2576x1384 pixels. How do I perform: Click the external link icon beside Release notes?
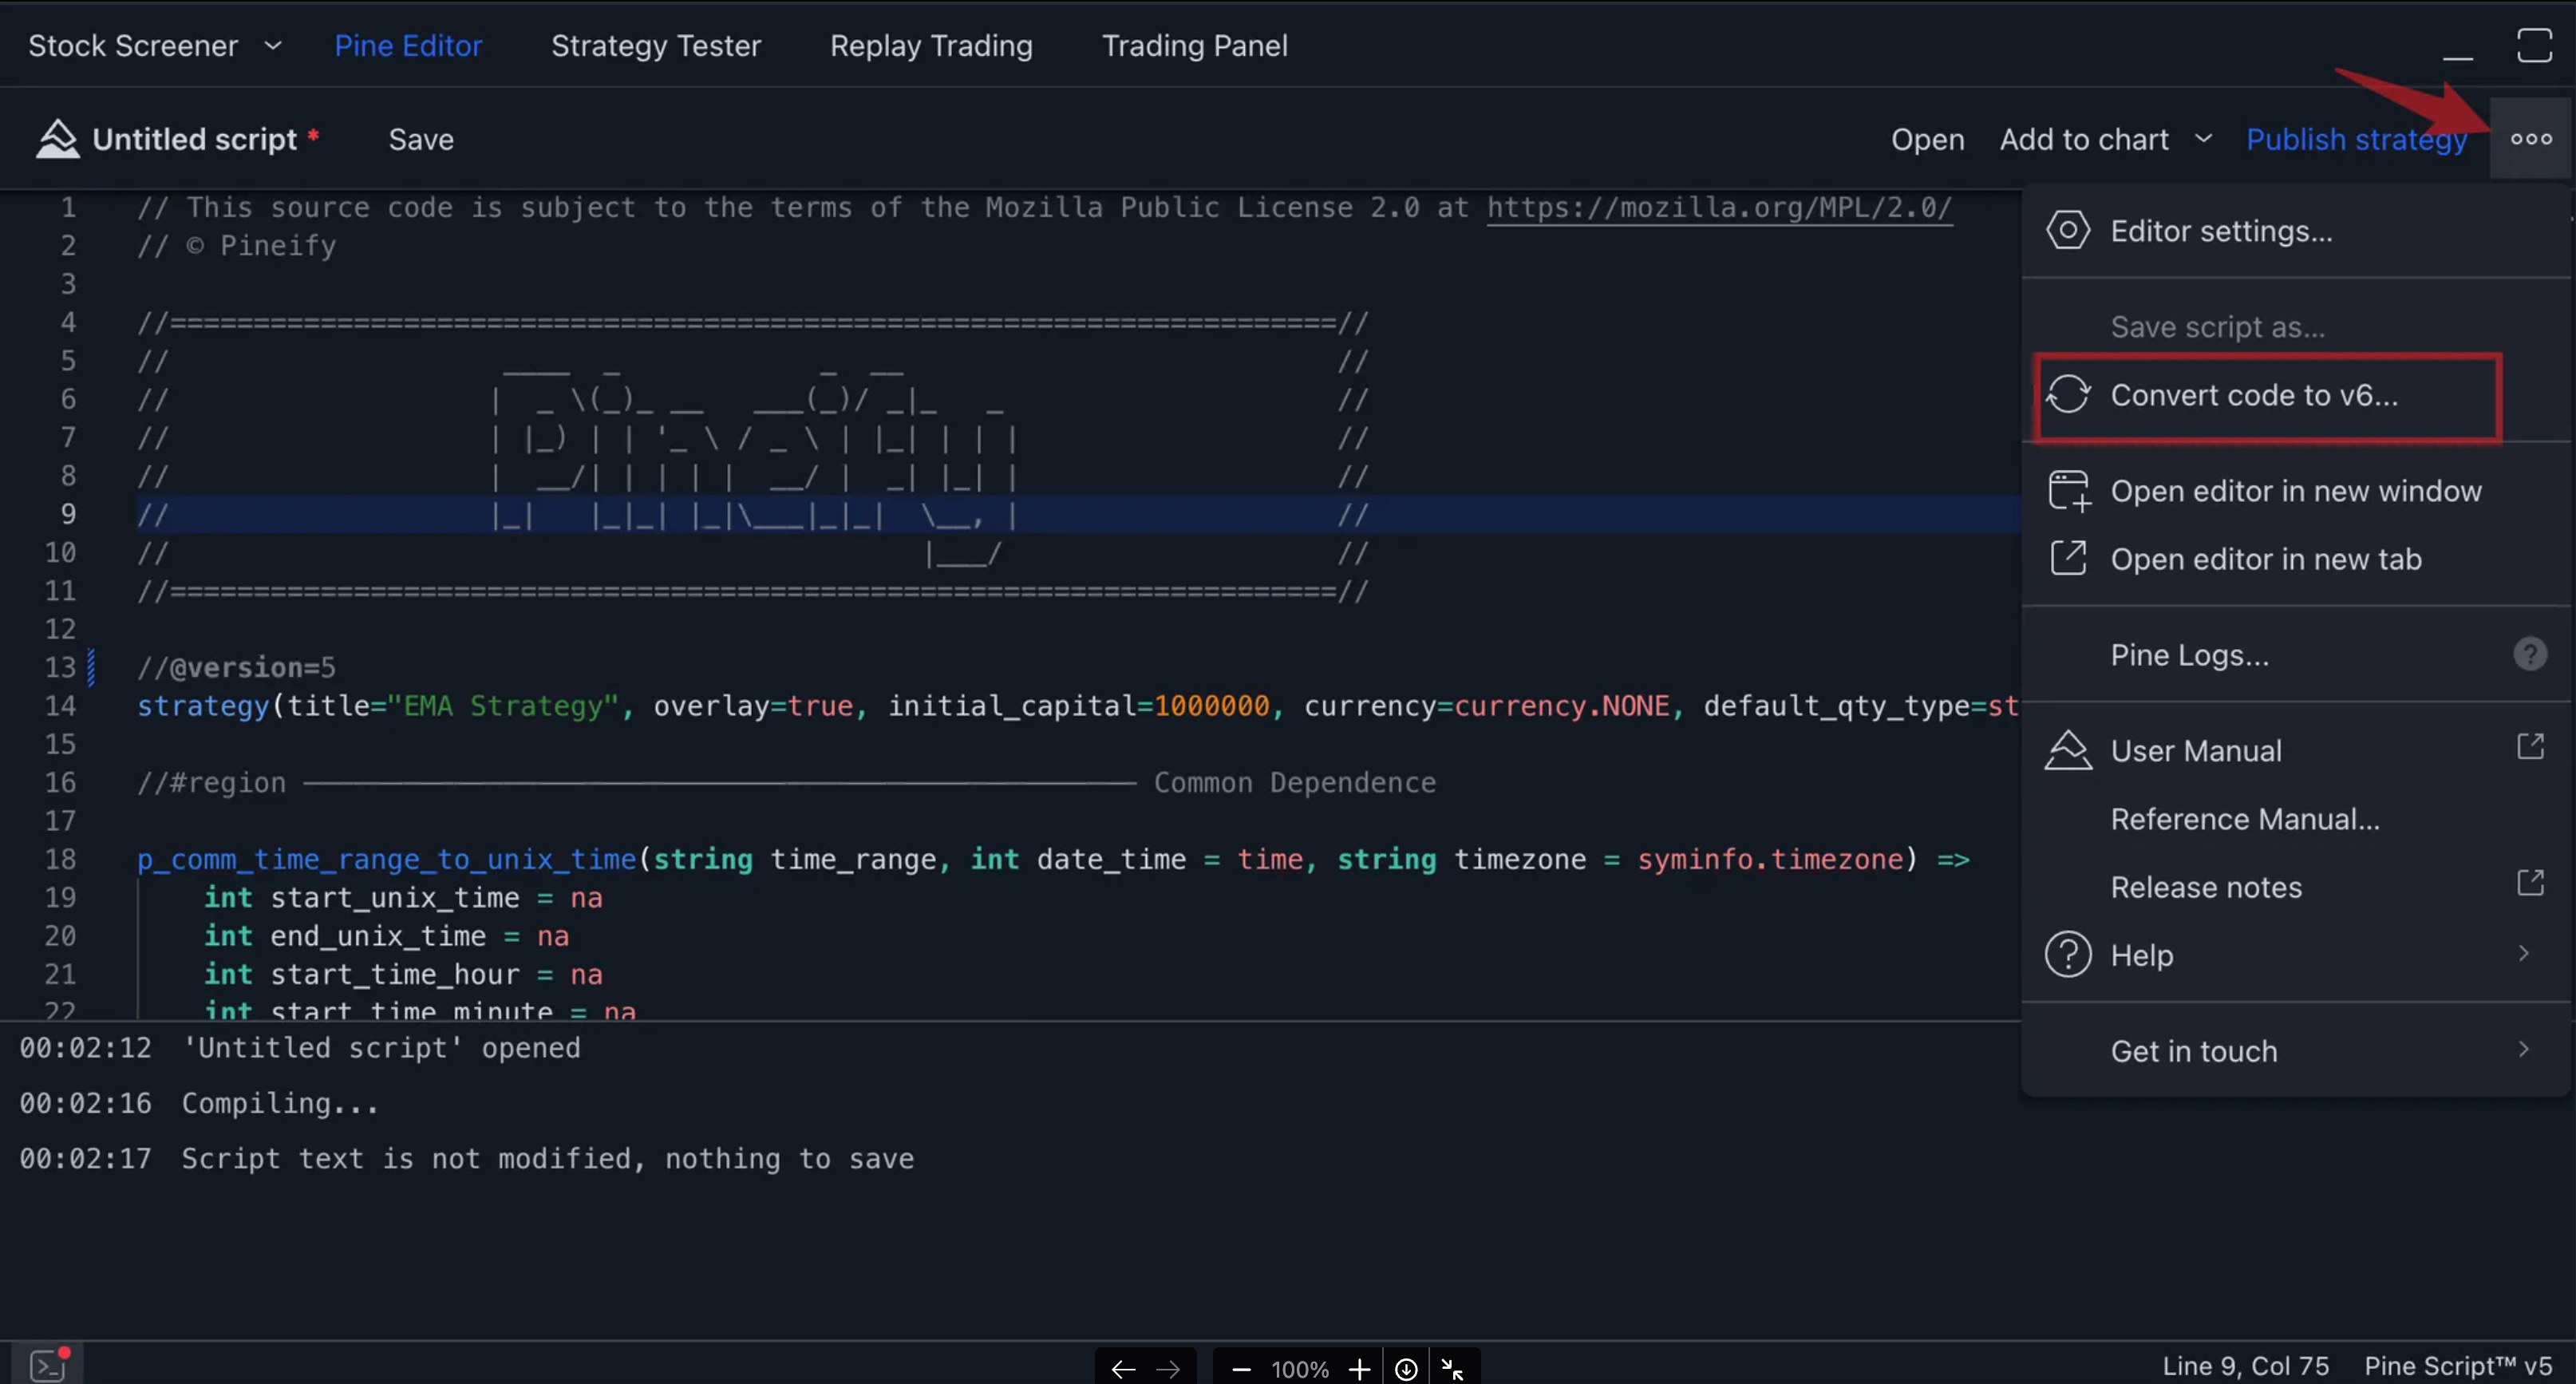2529,883
